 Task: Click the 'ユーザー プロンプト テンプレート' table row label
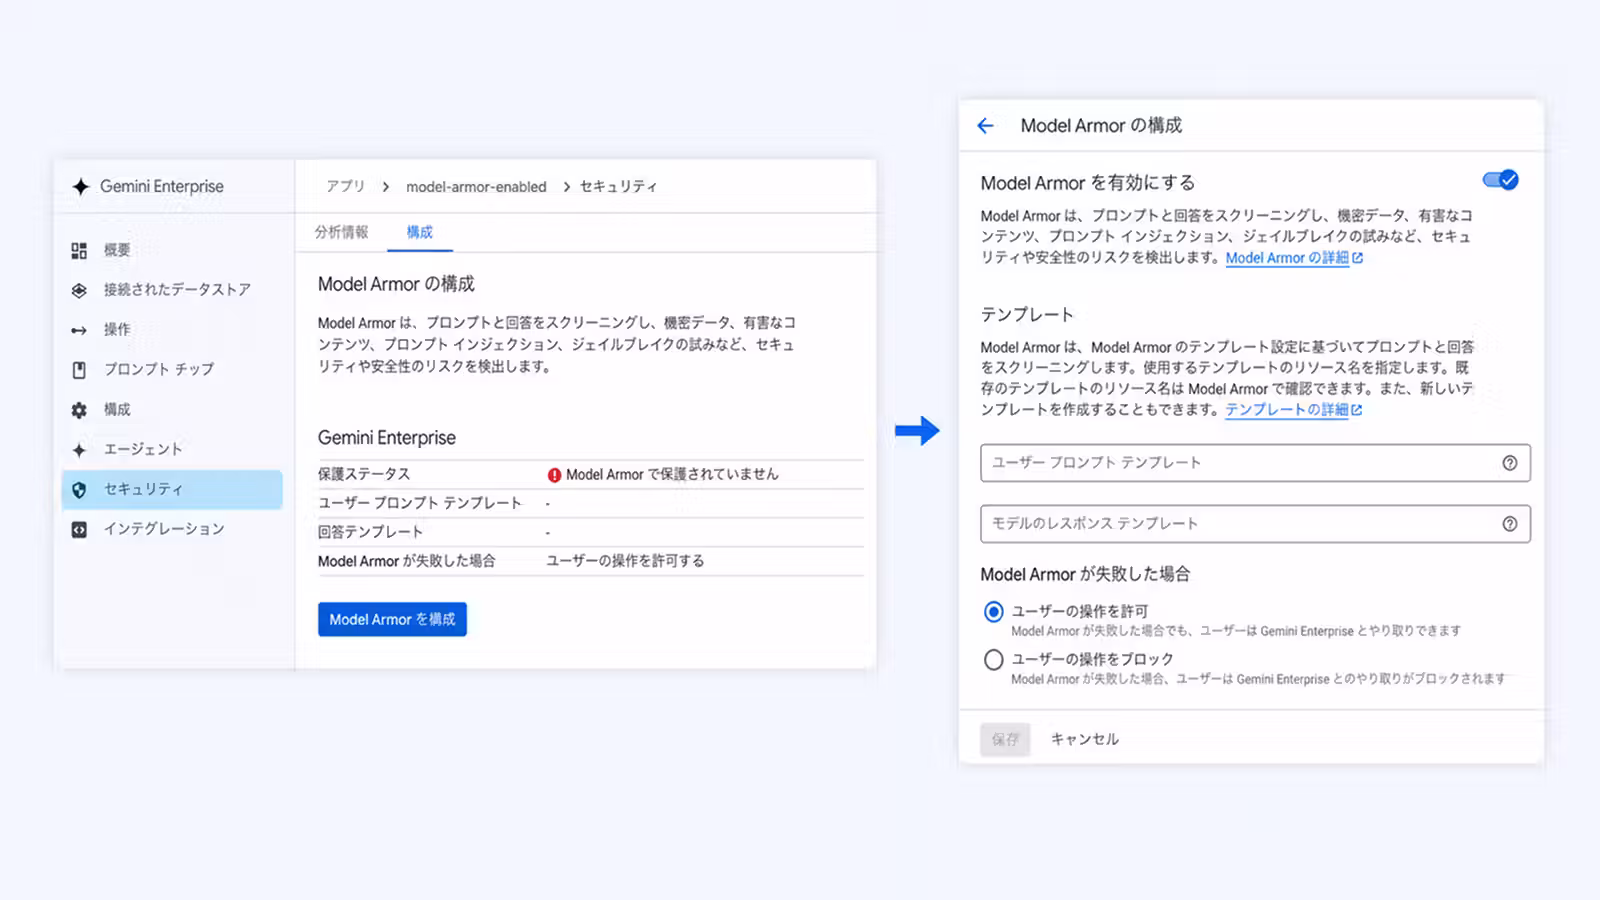pos(420,503)
